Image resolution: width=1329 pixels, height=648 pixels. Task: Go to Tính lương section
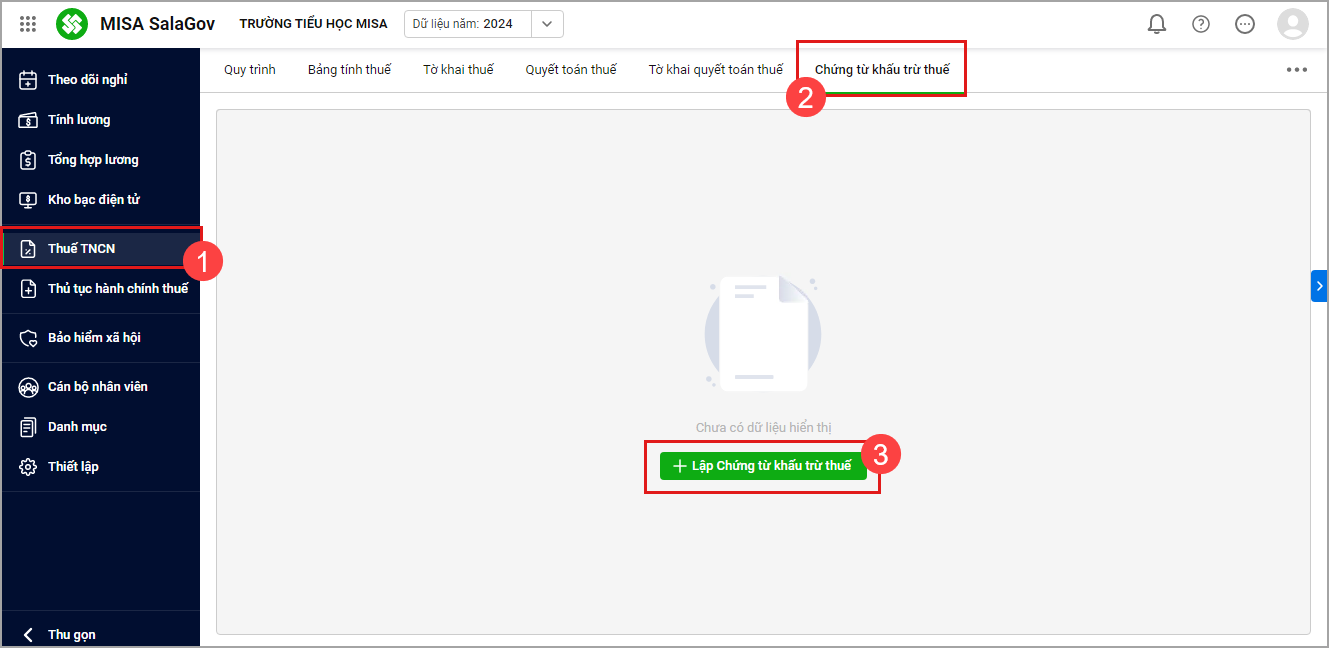pos(79,120)
